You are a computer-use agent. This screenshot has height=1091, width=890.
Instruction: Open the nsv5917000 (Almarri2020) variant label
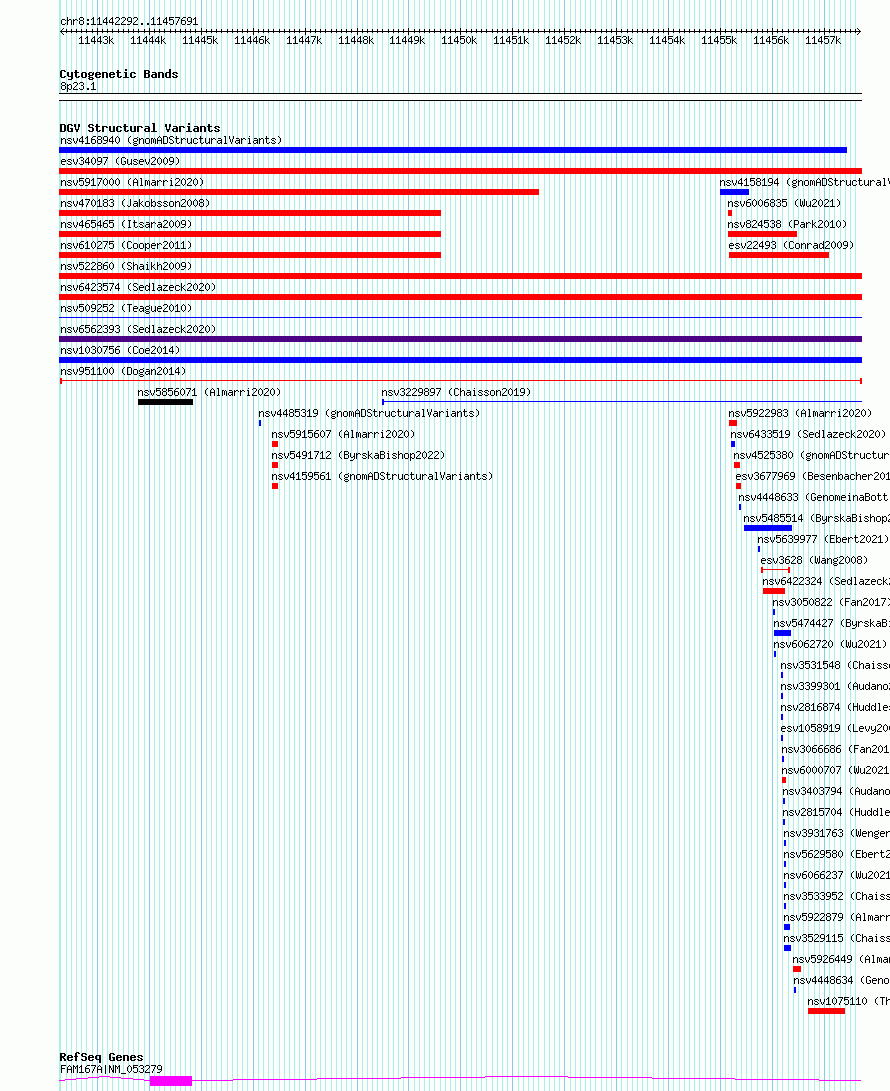point(132,182)
